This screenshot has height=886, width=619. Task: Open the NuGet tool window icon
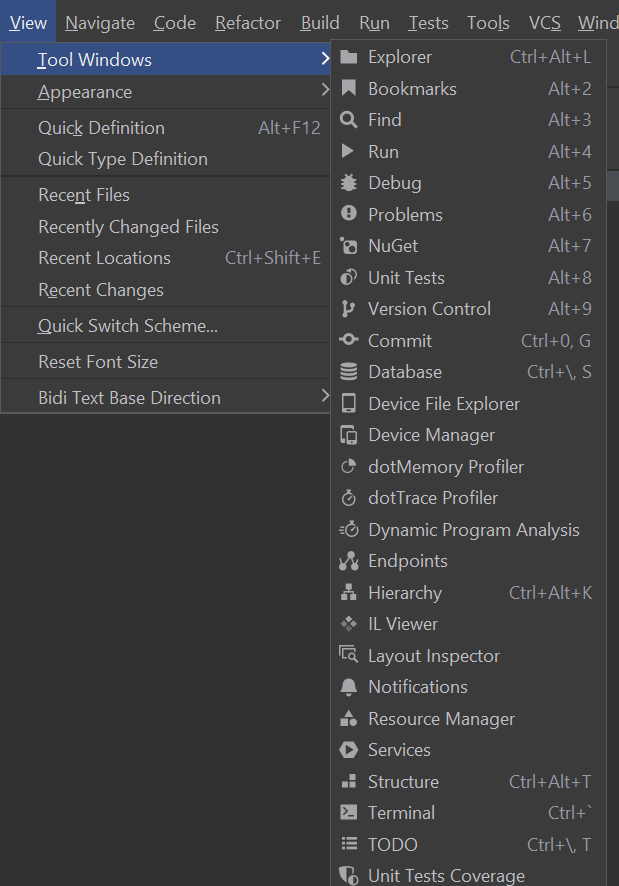350,245
